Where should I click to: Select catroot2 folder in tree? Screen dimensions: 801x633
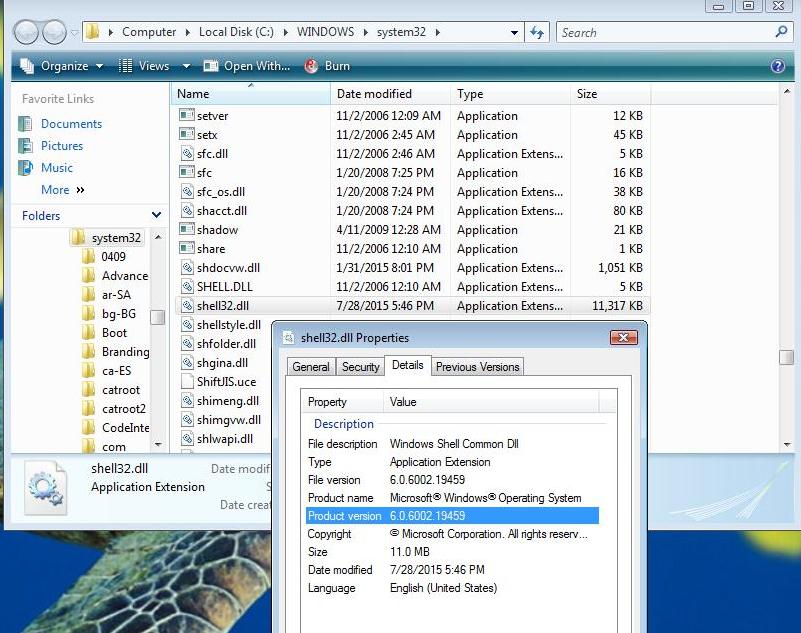click(x=124, y=409)
